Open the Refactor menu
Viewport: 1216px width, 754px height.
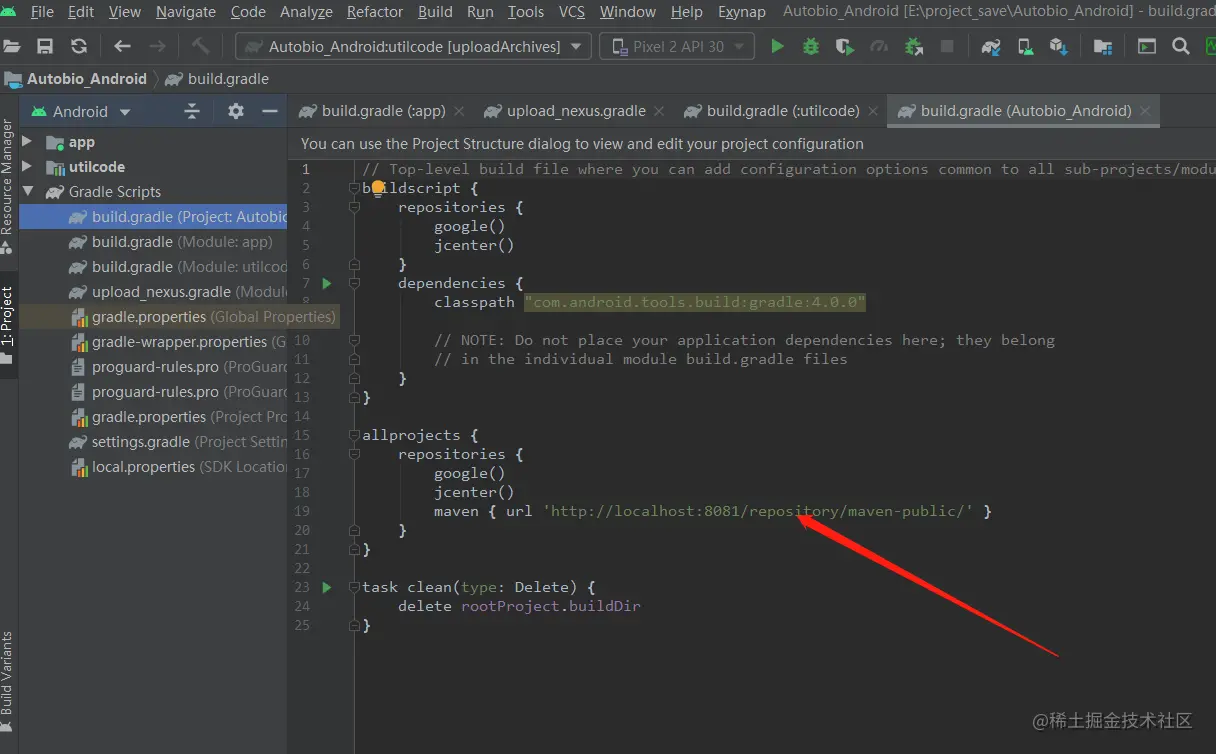(375, 12)
